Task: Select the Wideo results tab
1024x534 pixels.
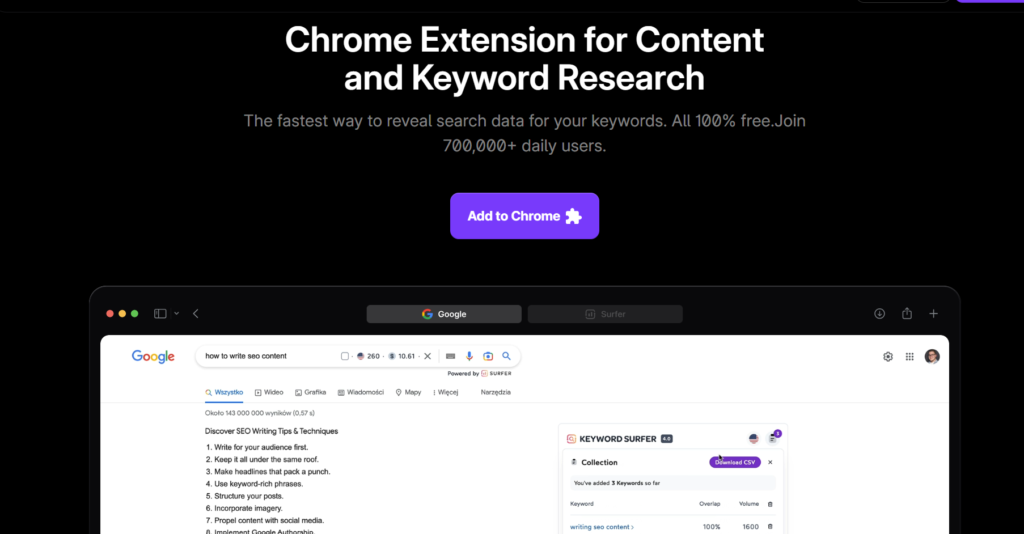Action: tap(269, 392)
